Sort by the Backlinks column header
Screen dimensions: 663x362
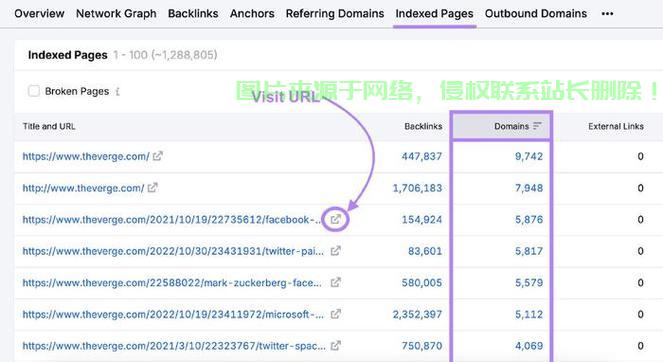click(x=423, y=126)
